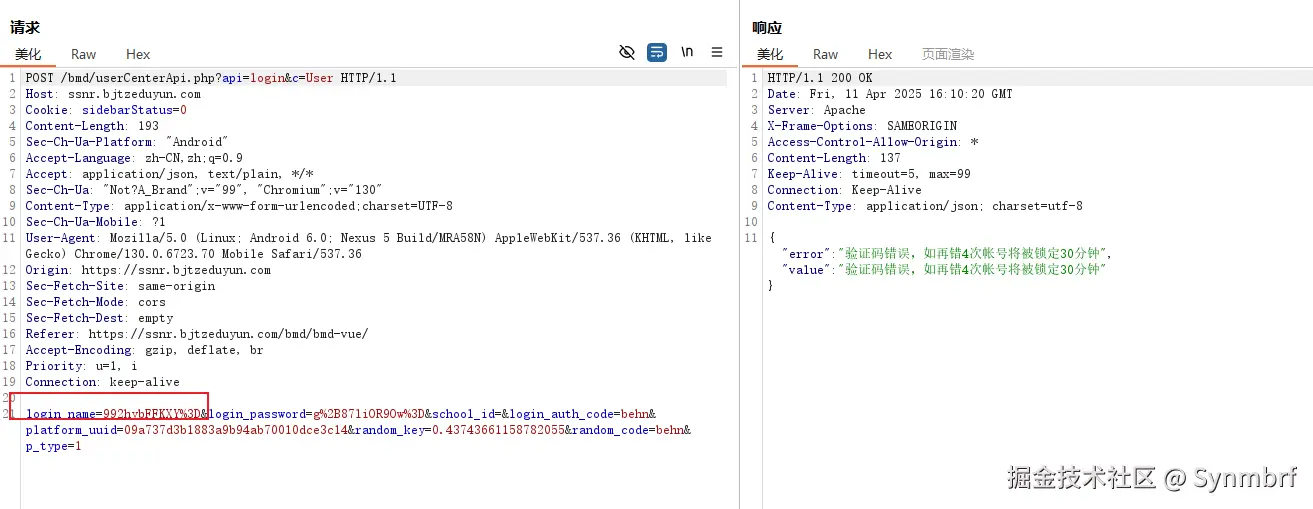
Task: Switch request view to the Hex tab
Action: [x=138, y=54]
